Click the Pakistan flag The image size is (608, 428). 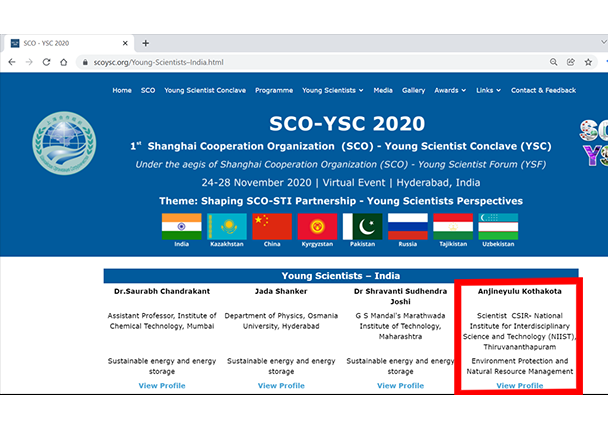[x=363, y=226]
